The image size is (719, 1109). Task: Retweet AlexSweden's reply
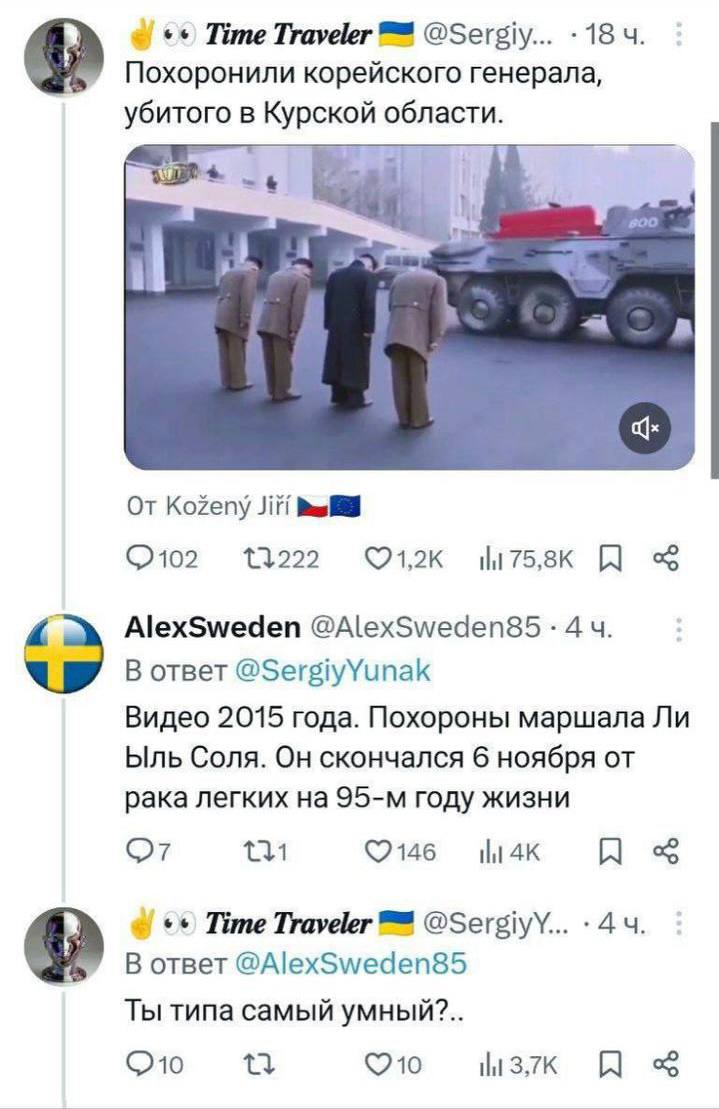click(x=265, y=852)
